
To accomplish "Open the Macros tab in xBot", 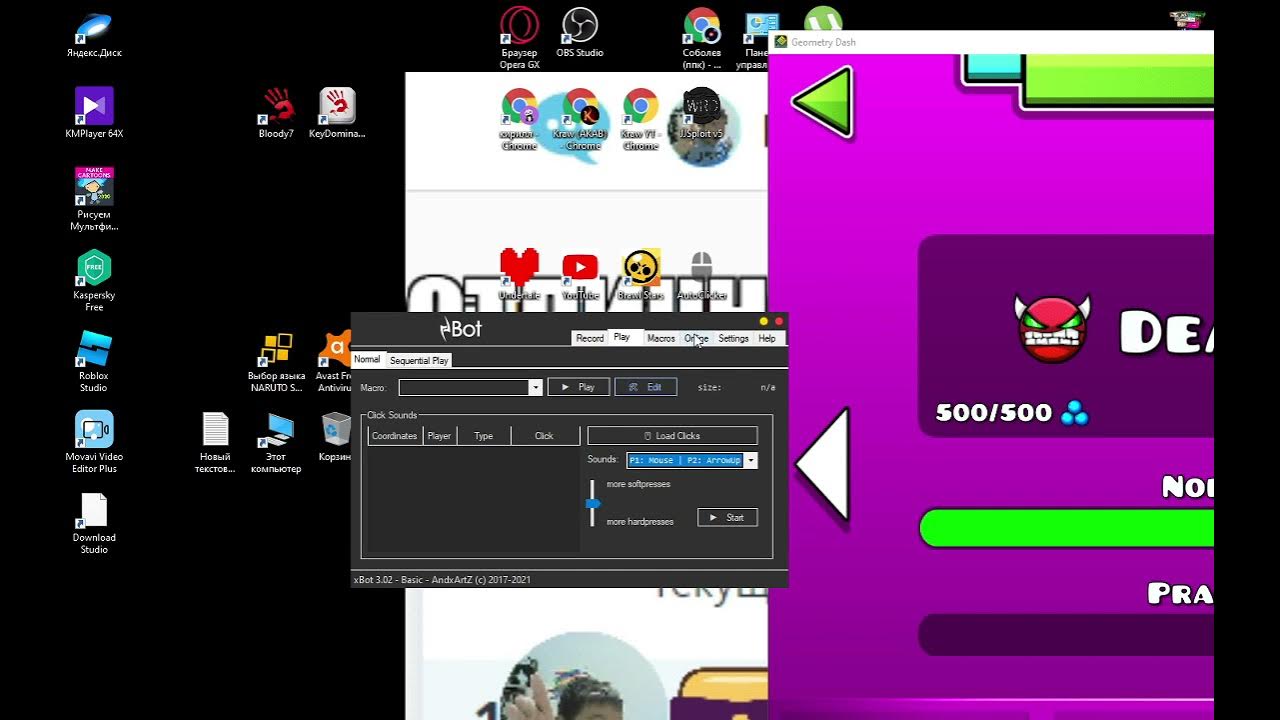I will tap(661, 338).
